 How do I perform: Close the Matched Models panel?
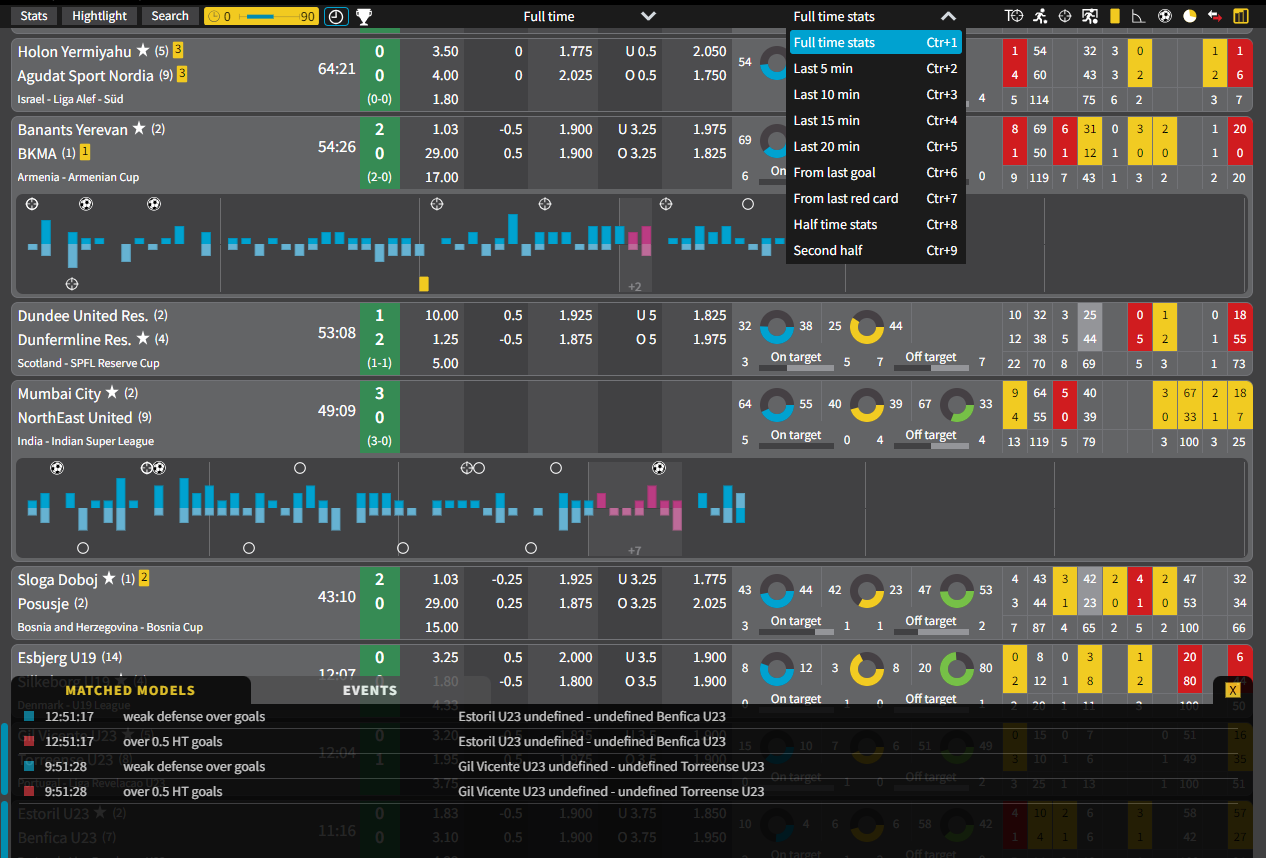[x=1232, y=690]
